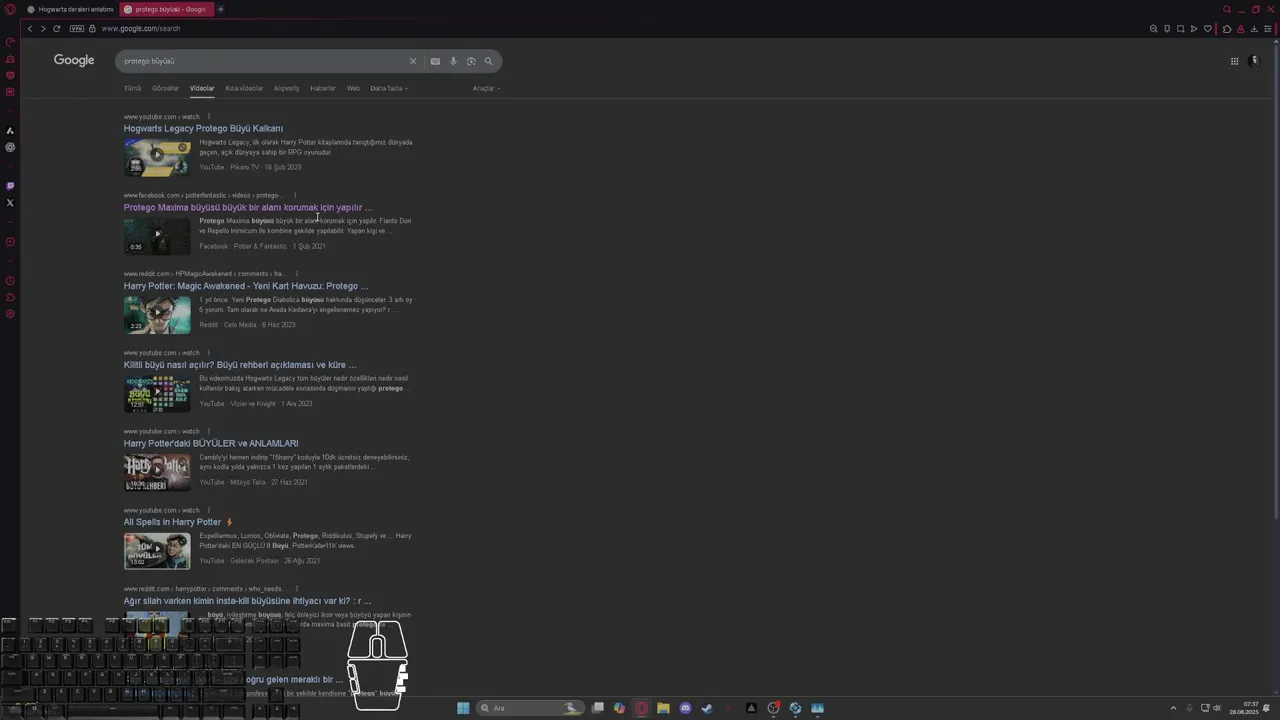Screen dimensions: 1280x720
Task: Expand the Daha fazla dropdown
Action: click(x=389, y=88)
